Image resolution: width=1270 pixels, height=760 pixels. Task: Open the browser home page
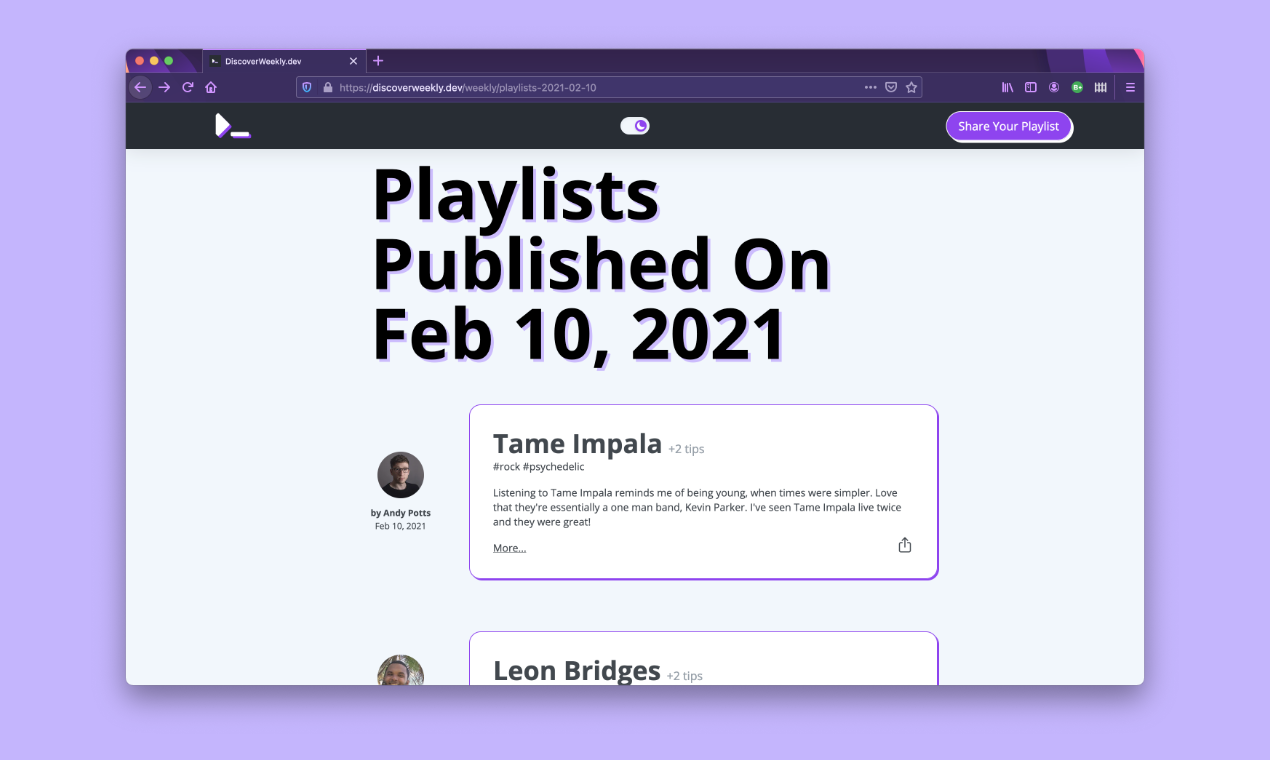(211, 87)
